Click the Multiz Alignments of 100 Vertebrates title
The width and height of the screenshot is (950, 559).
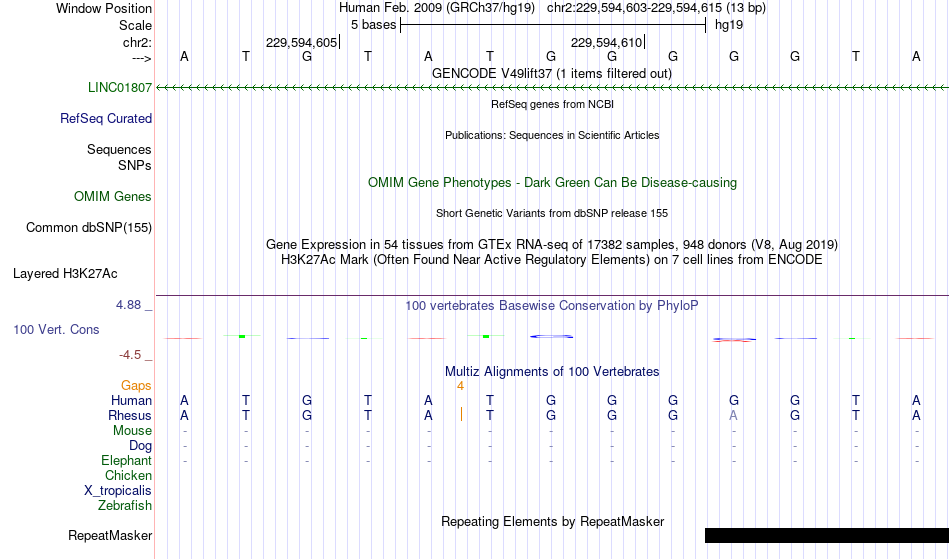552,371
